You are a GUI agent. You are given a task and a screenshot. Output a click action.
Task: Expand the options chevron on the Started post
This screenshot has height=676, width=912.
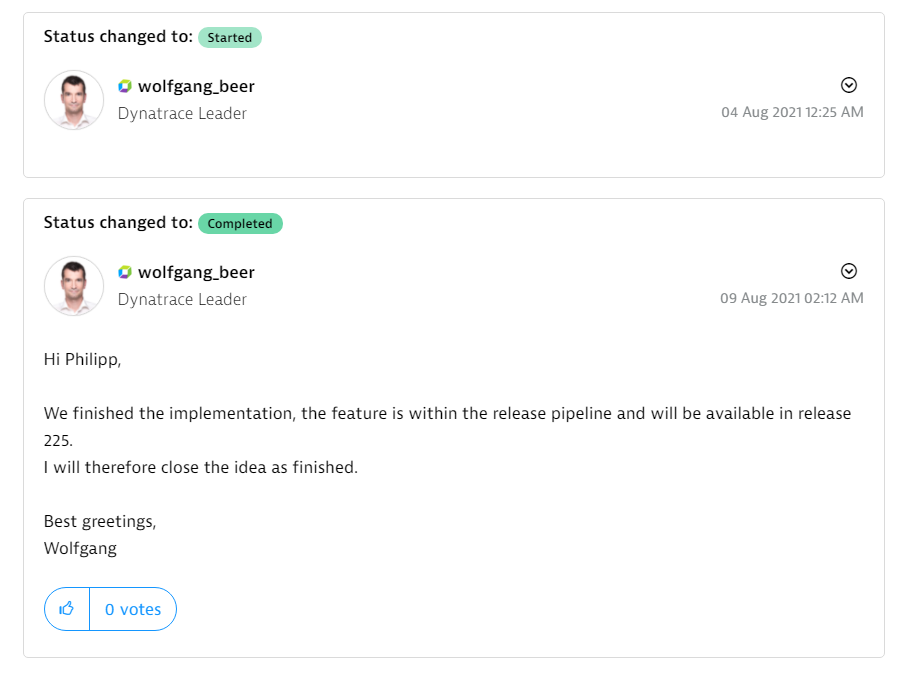click(x=849, y=85)
